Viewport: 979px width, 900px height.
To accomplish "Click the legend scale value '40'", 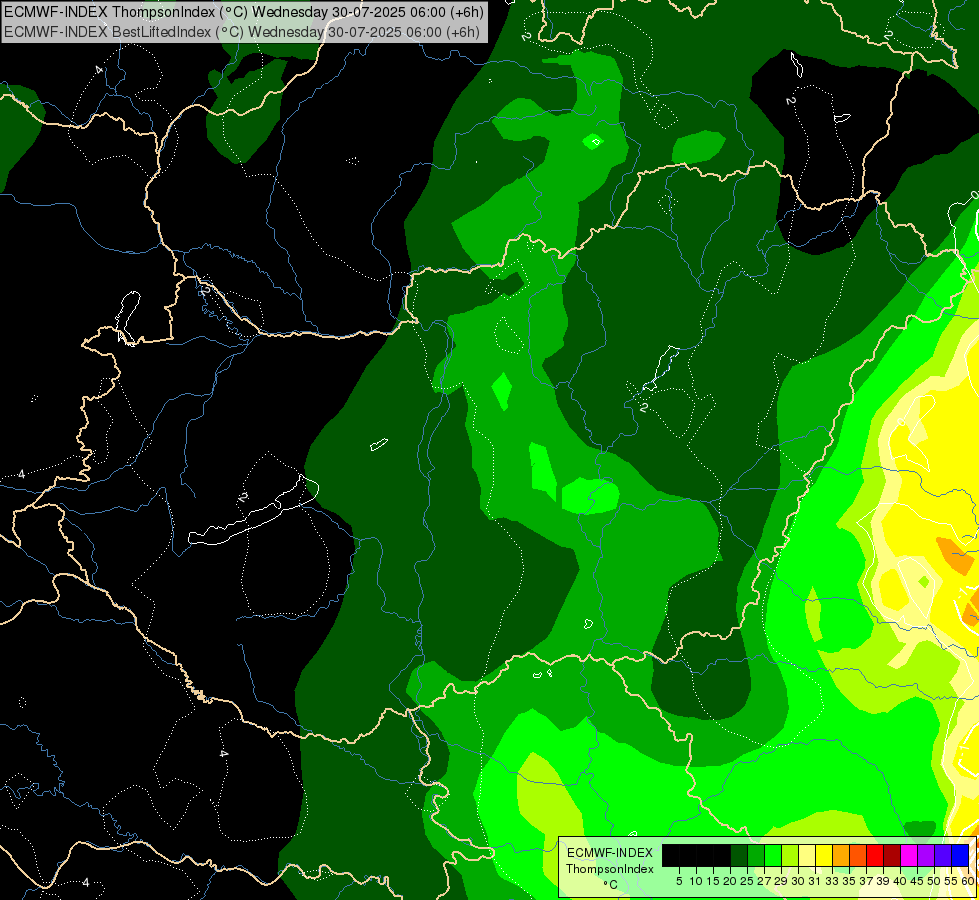I will (900, 881).
